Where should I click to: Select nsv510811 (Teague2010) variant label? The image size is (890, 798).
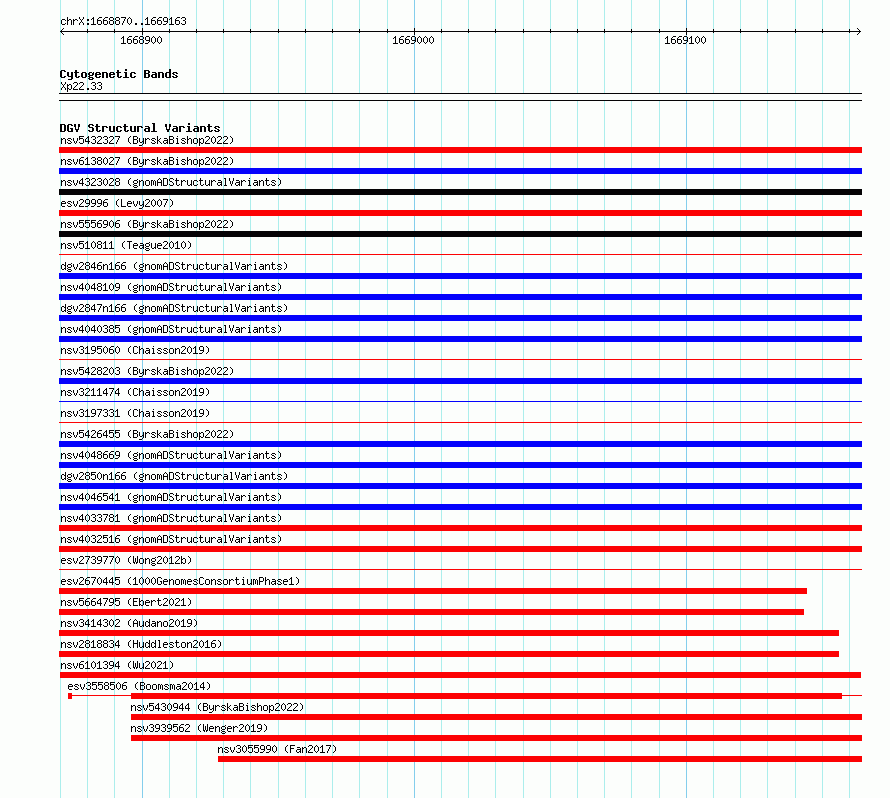(126, 245)
